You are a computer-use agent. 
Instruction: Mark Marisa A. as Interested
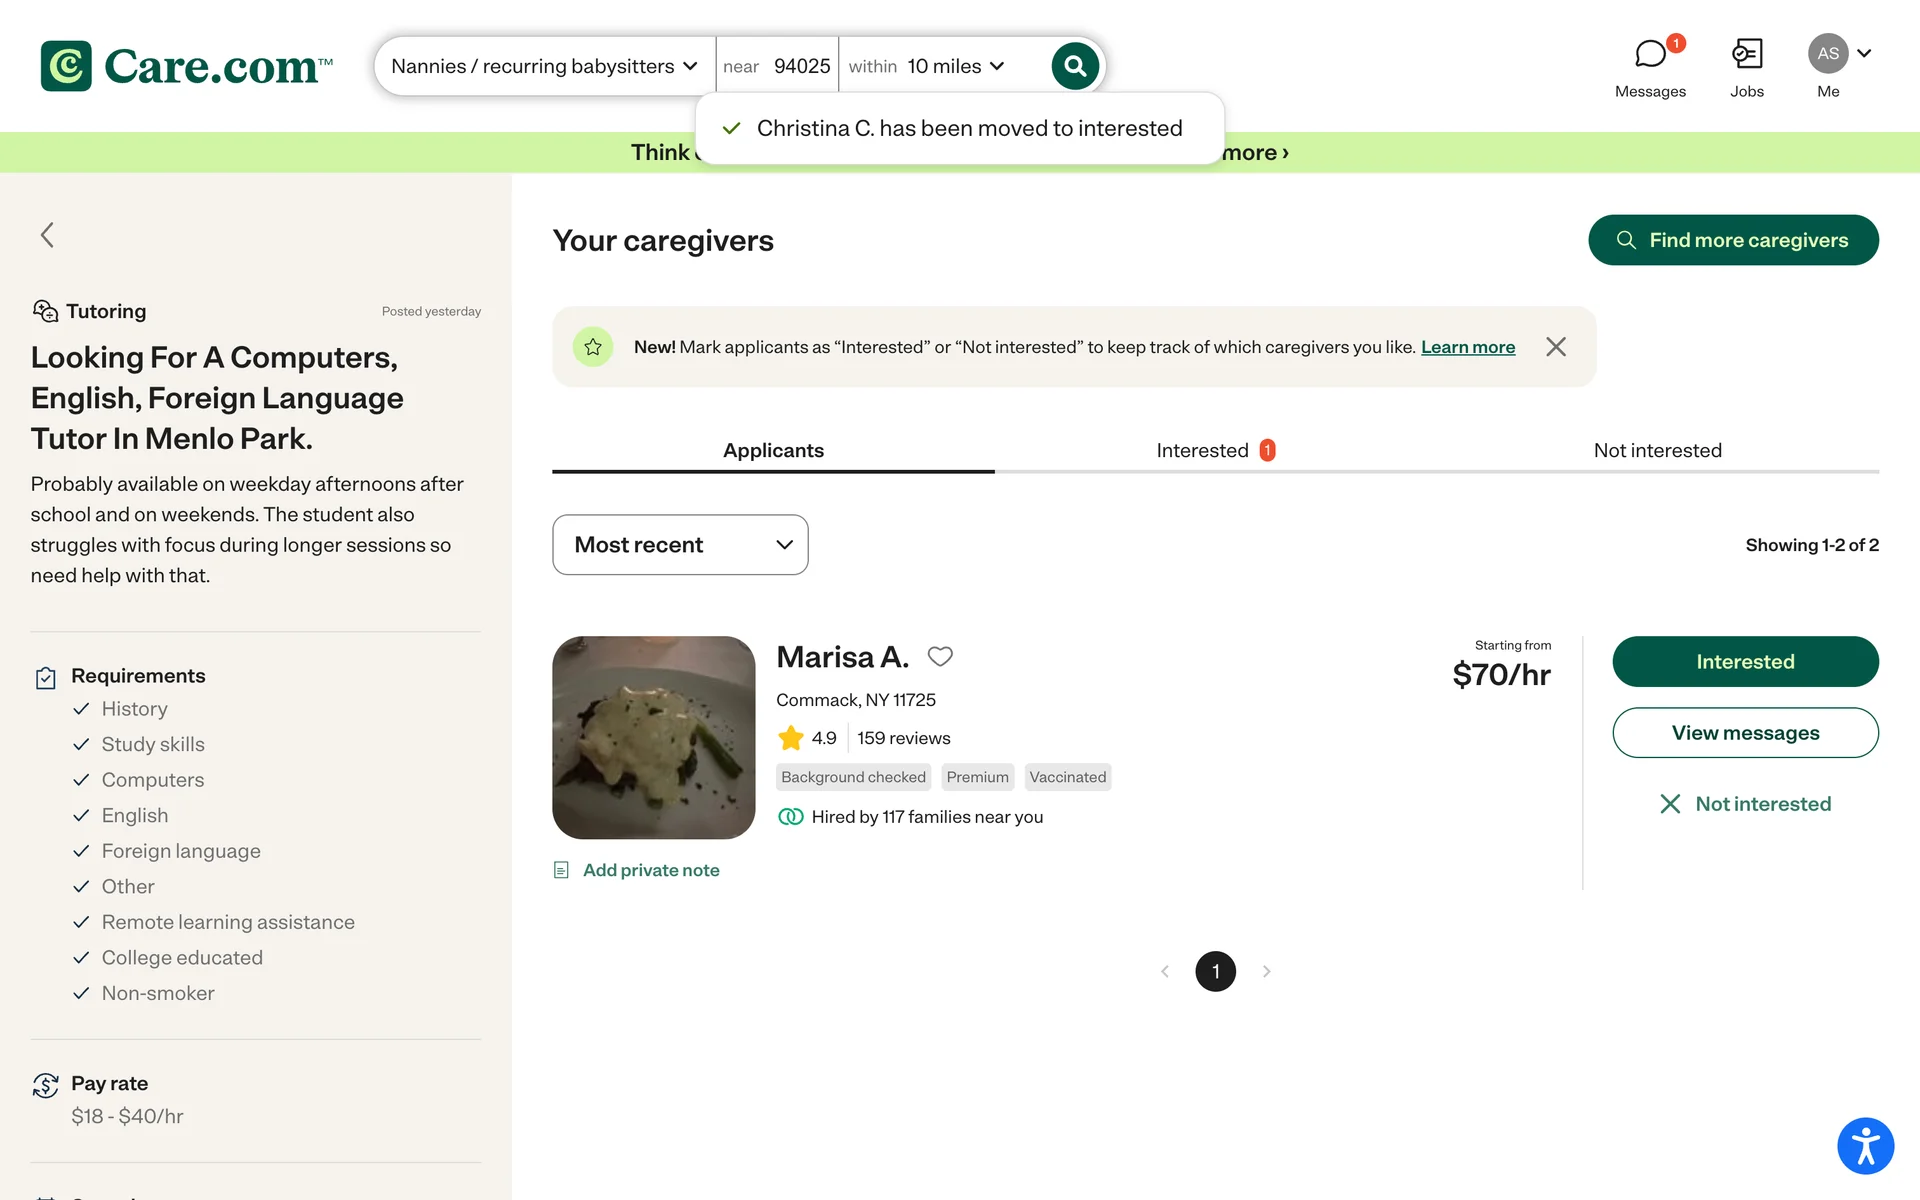point(1745,662)
